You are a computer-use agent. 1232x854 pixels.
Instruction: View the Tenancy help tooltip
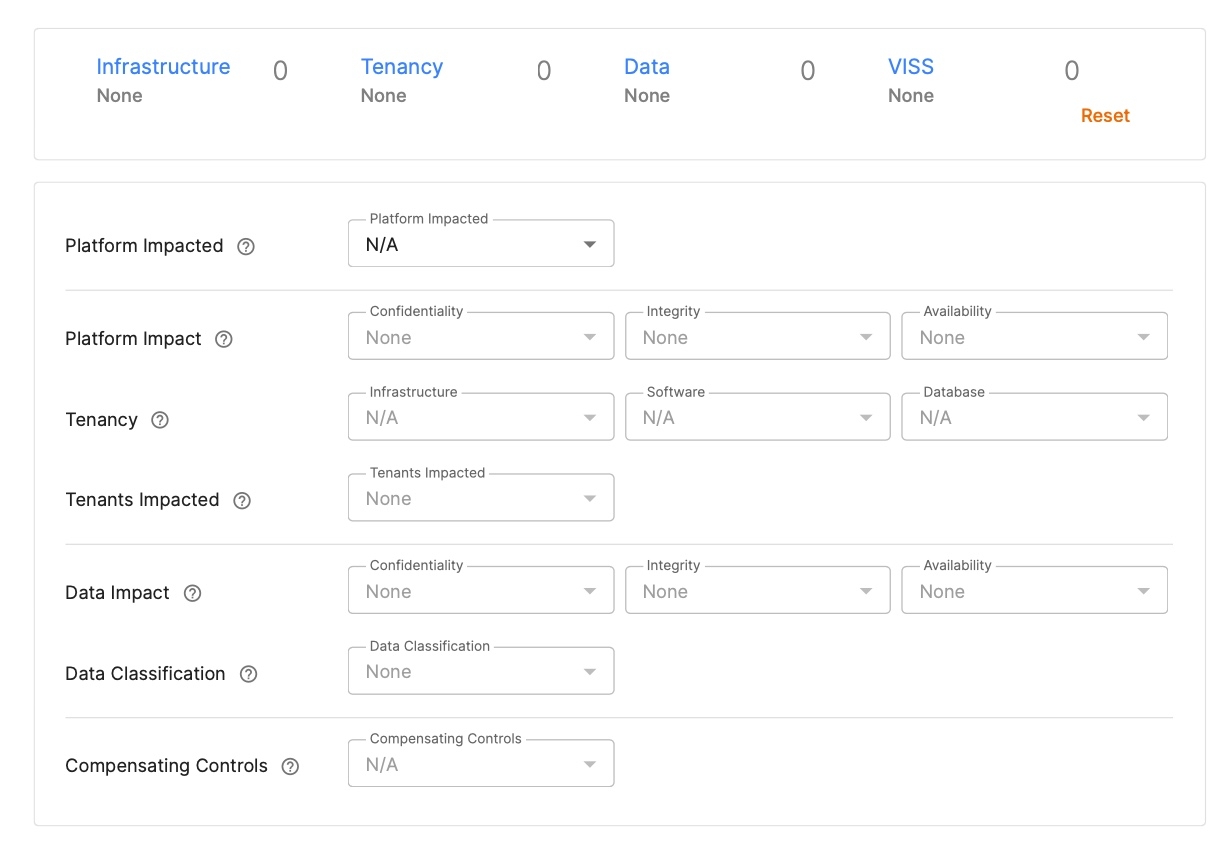tap(159, 420)
